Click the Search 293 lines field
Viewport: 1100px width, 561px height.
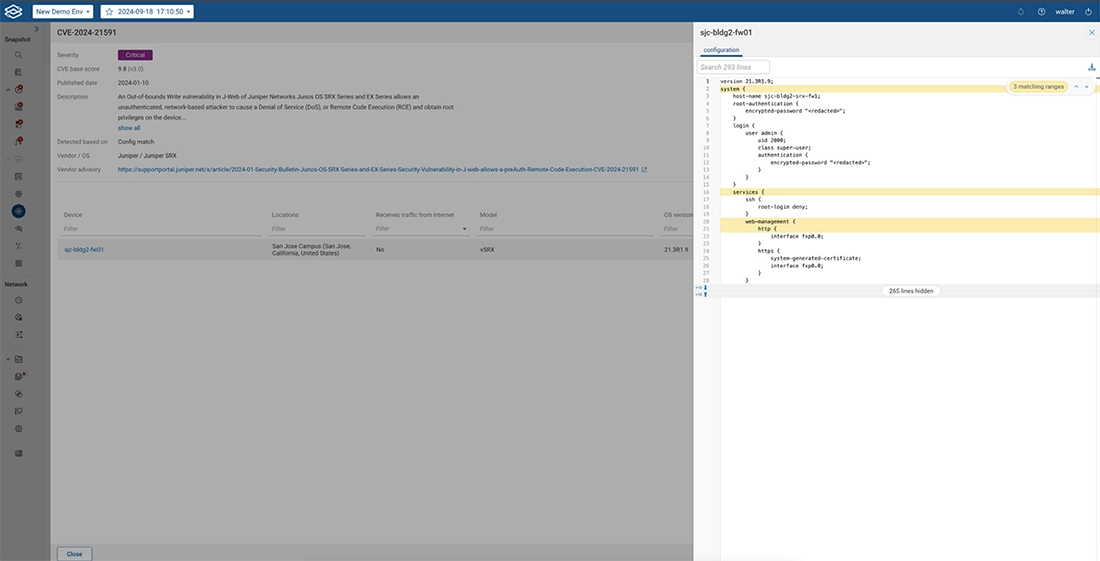tap(733, 67)
